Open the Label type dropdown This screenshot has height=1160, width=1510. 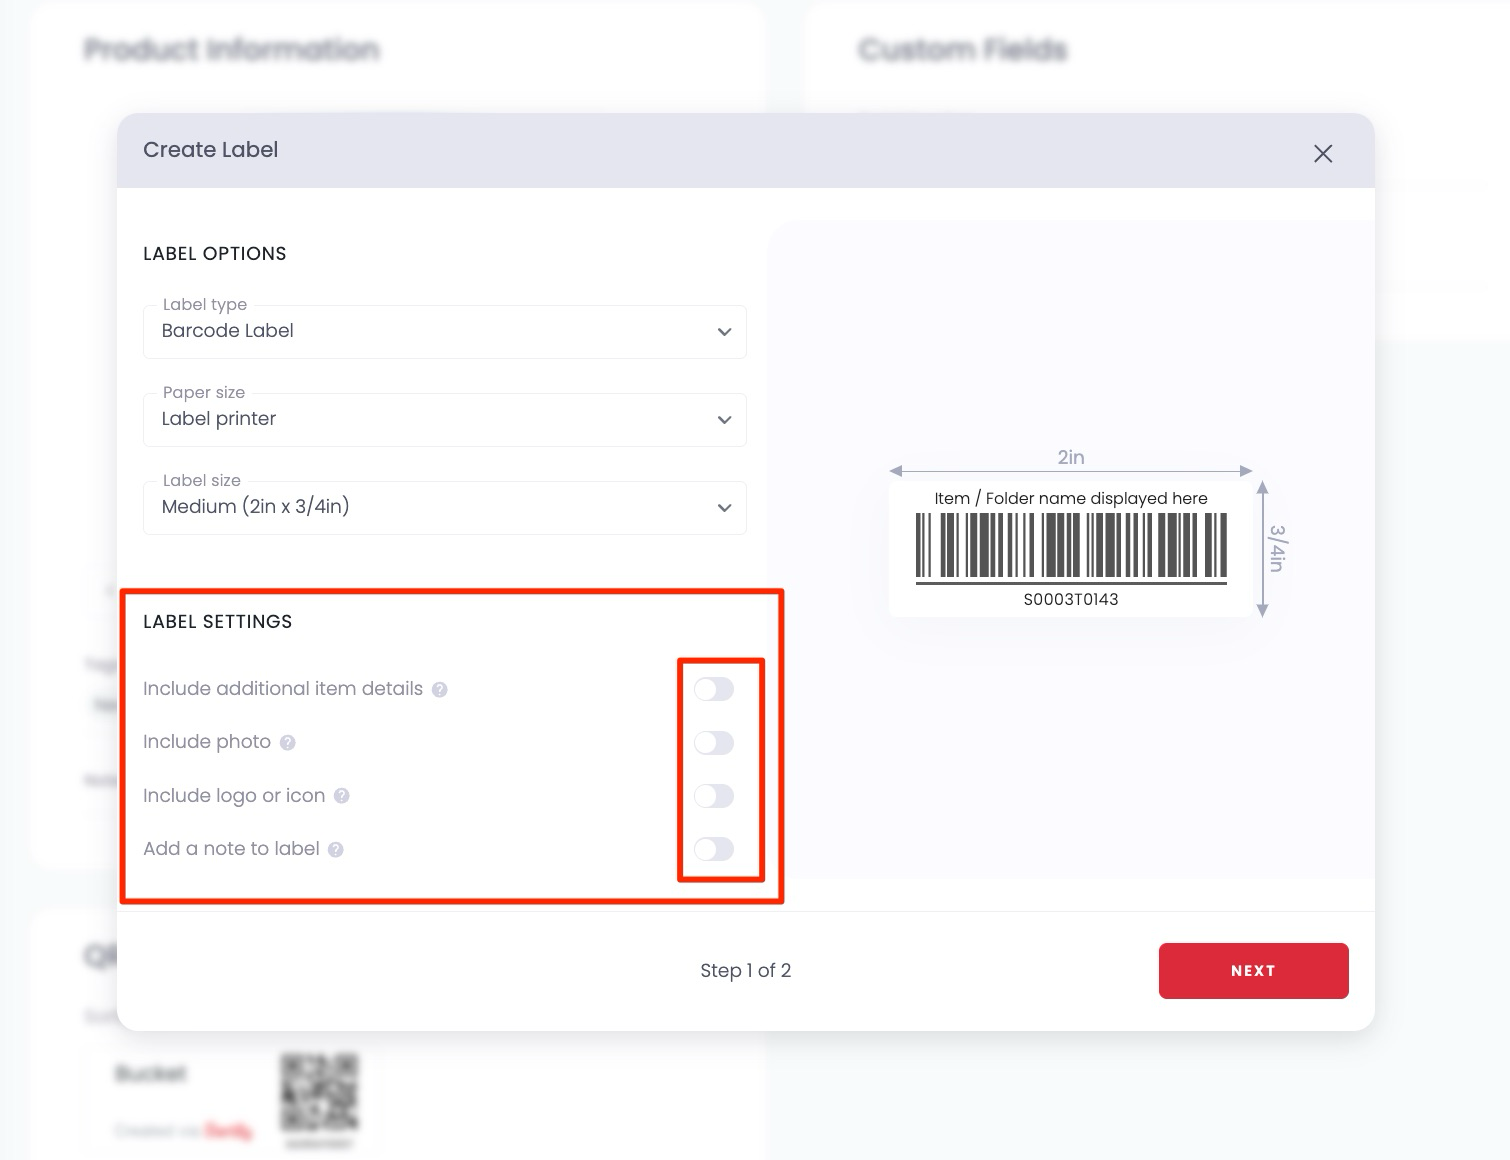(x=723, y=331)
